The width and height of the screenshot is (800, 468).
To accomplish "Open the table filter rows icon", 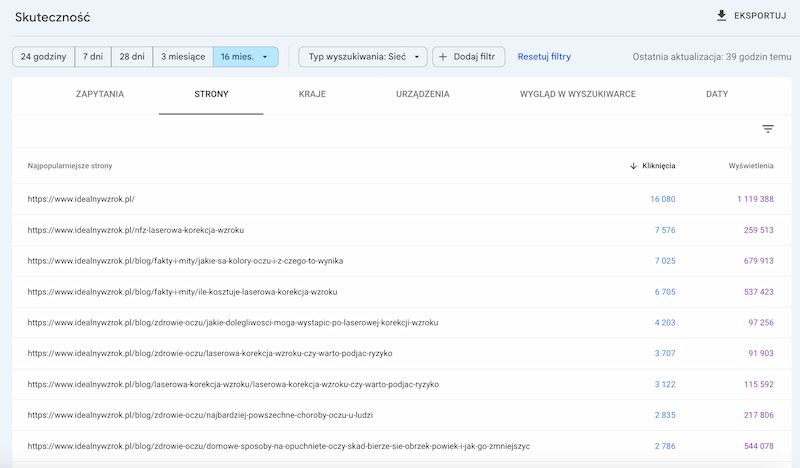I will point(768,129).
